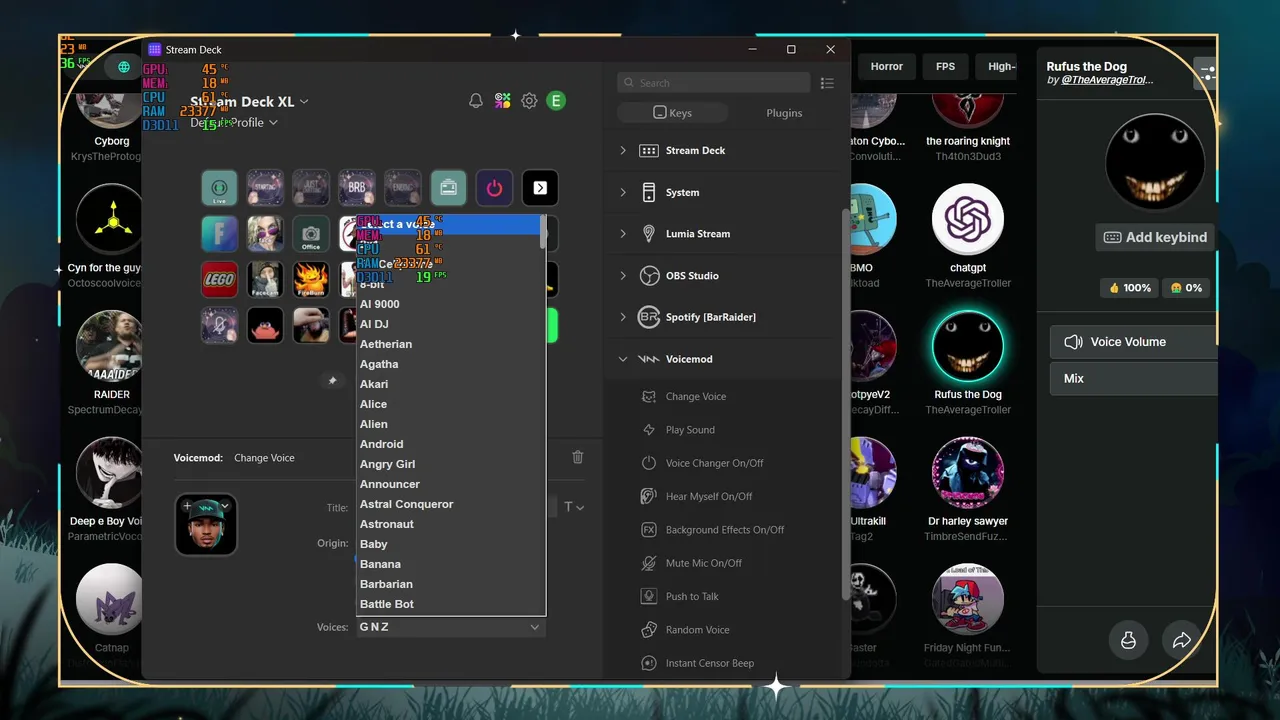Viewport: 1280px width, 720px height.
Task: Add Background Effects On/Off action
Action: [x=725, y=530]
